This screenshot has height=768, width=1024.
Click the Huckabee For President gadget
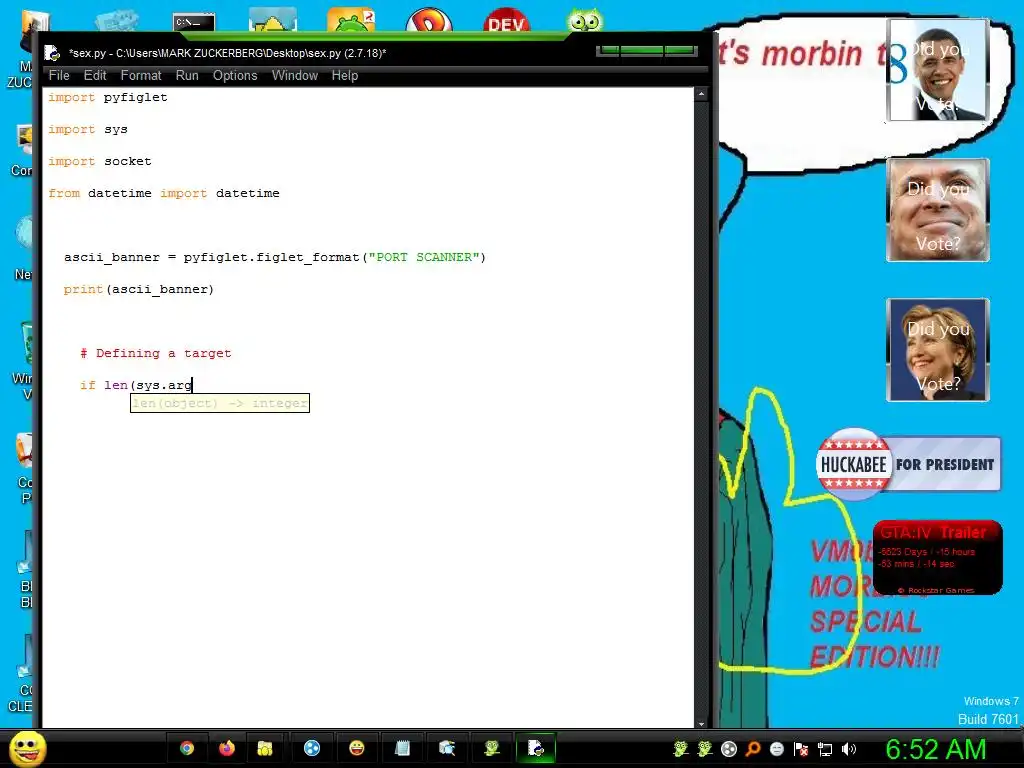click(908, 464)
